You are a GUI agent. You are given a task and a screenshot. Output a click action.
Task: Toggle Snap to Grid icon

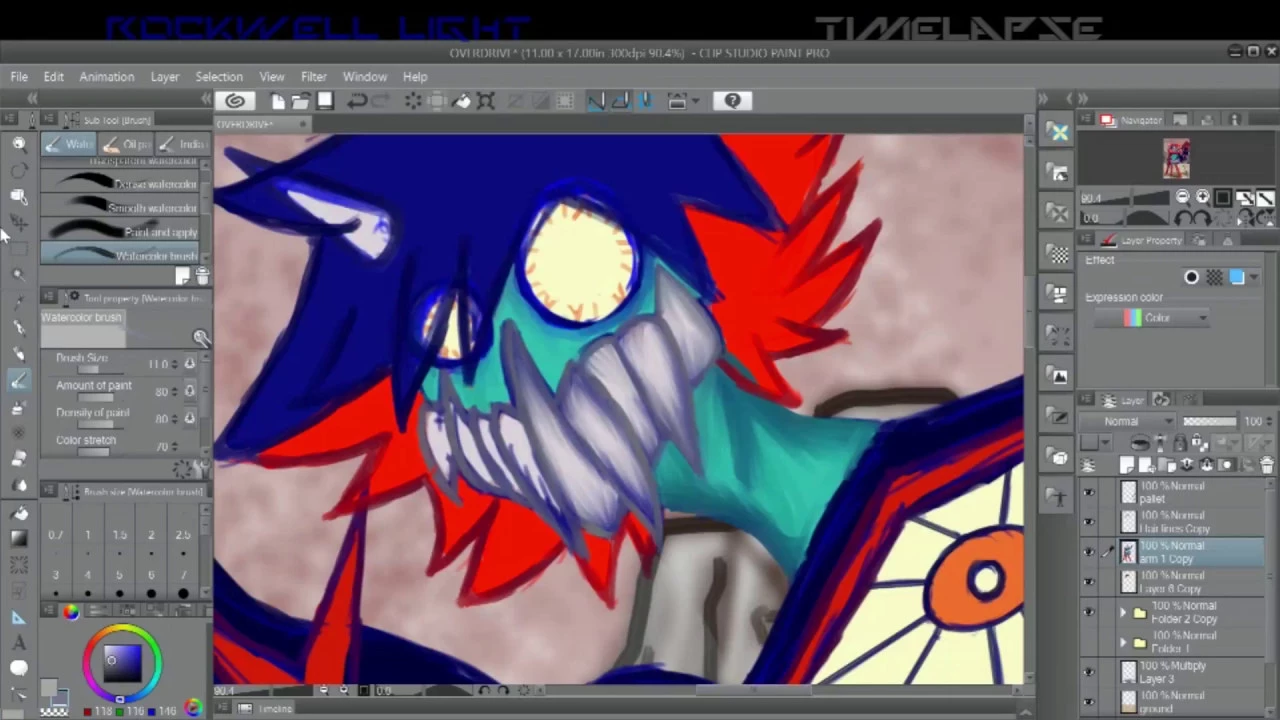(x=645, y=101)
